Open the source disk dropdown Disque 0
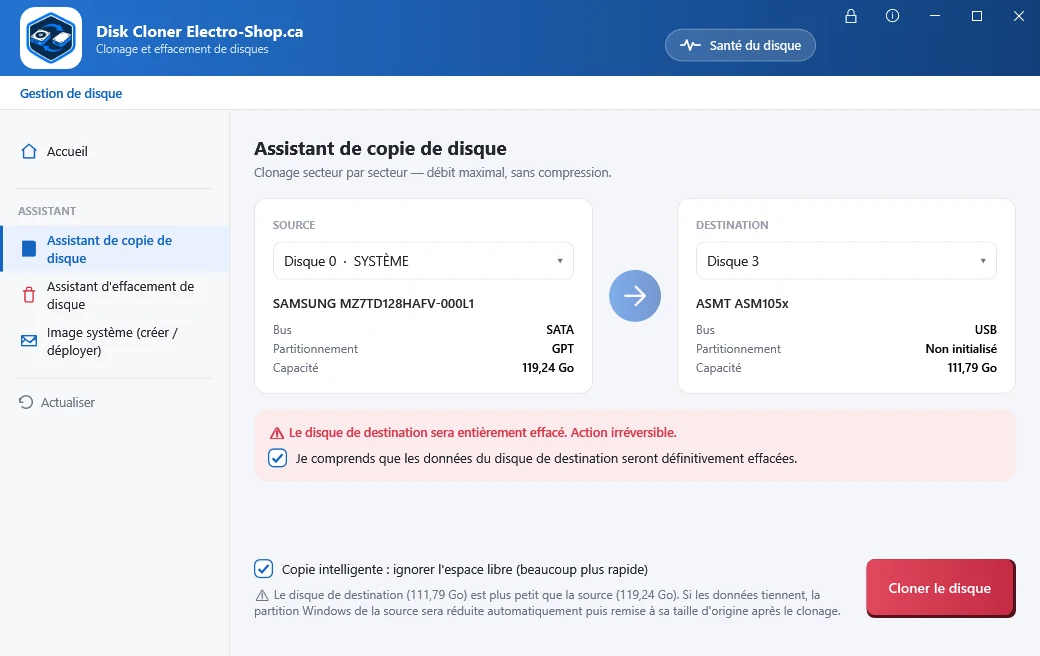Image resolution: width=1040 pixels, height=656 pixels. [423, 261]
